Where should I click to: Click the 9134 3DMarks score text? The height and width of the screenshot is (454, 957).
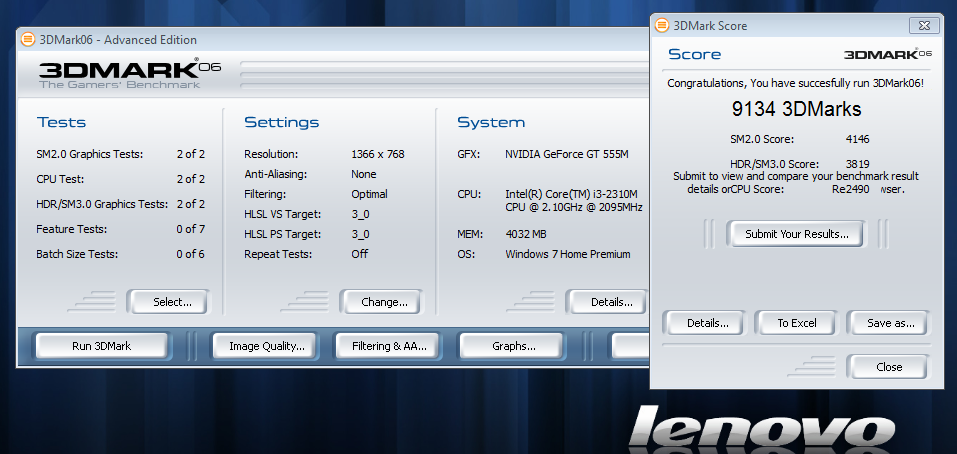coord(796,109)
